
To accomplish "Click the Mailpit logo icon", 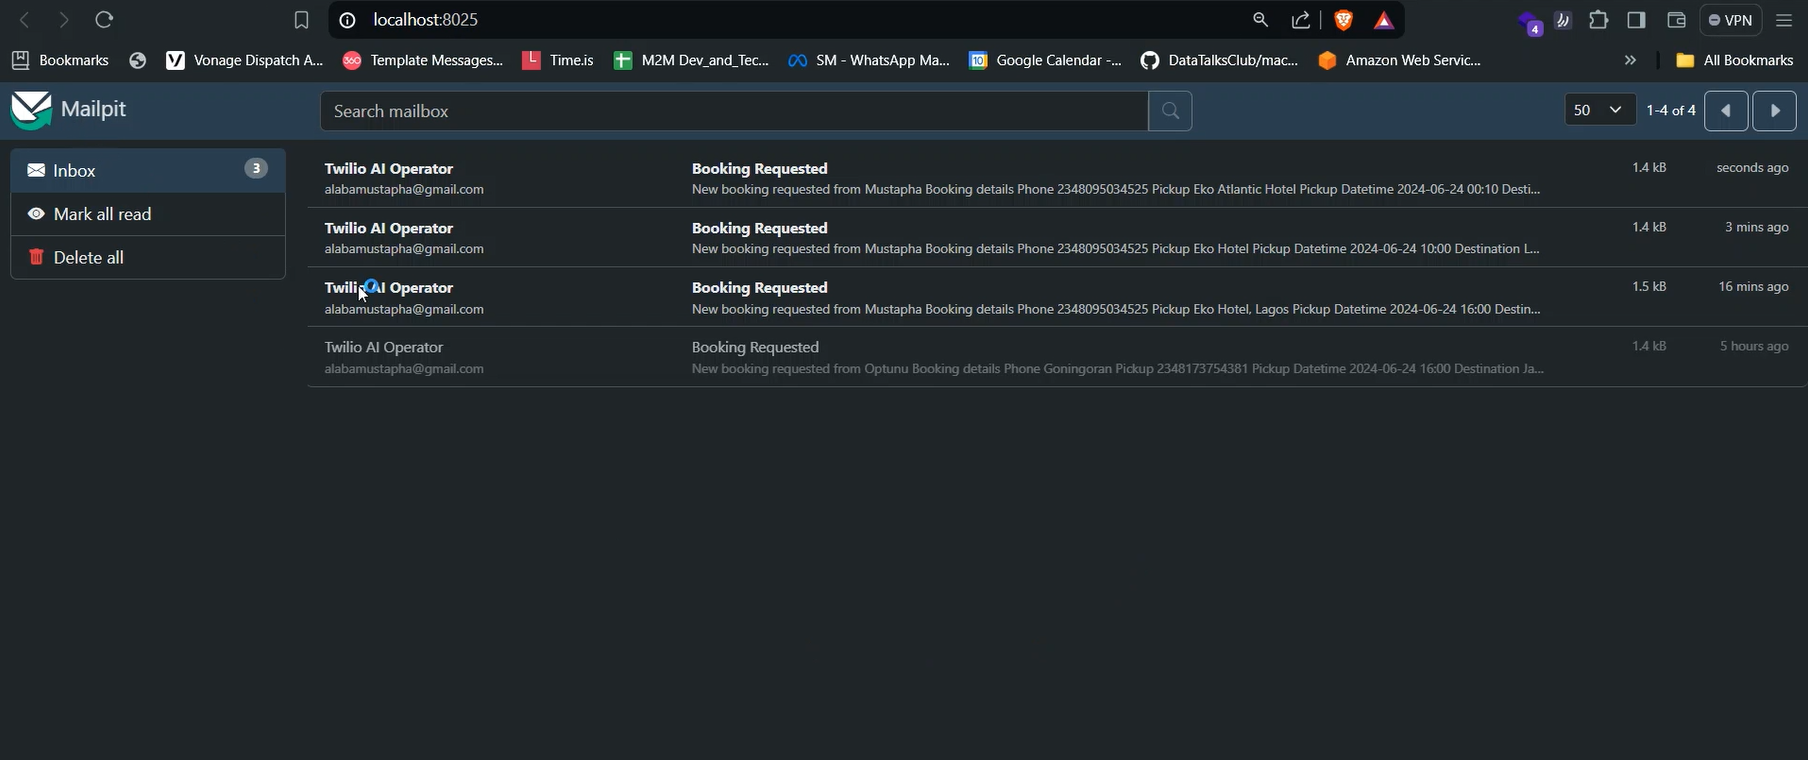I will 31,110.
